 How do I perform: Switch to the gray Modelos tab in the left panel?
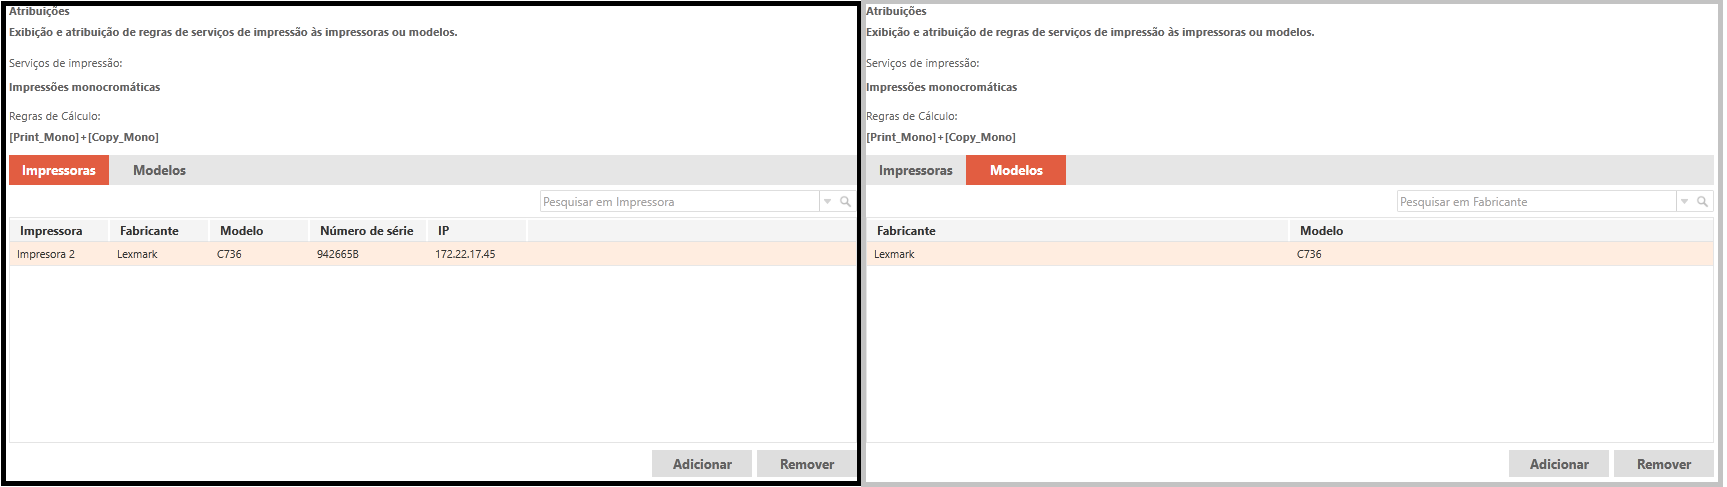tap(159, 170)
